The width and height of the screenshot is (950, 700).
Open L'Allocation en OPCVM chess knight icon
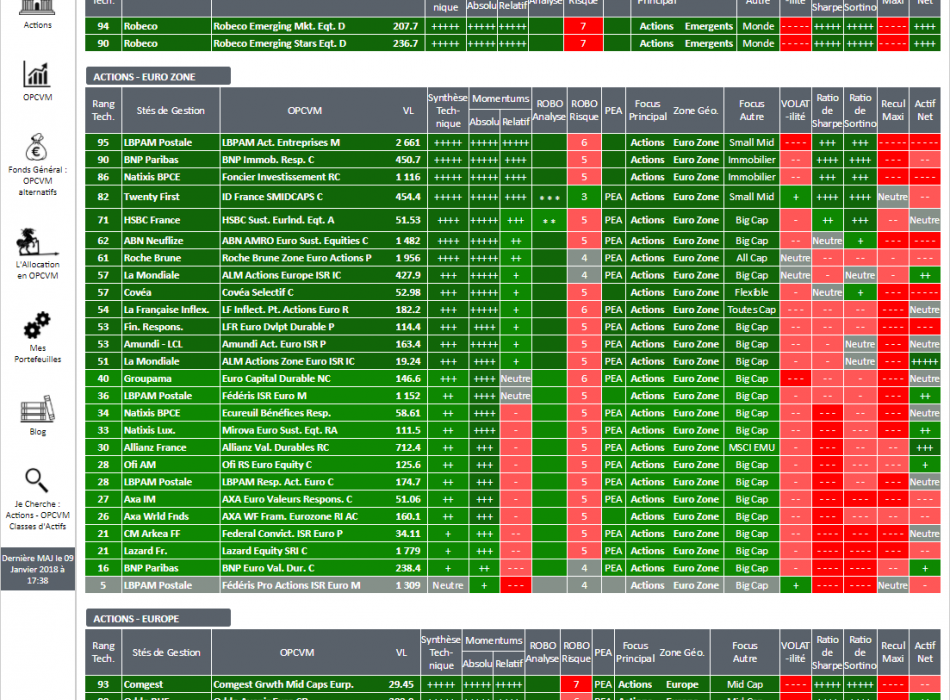click(38, 242)
